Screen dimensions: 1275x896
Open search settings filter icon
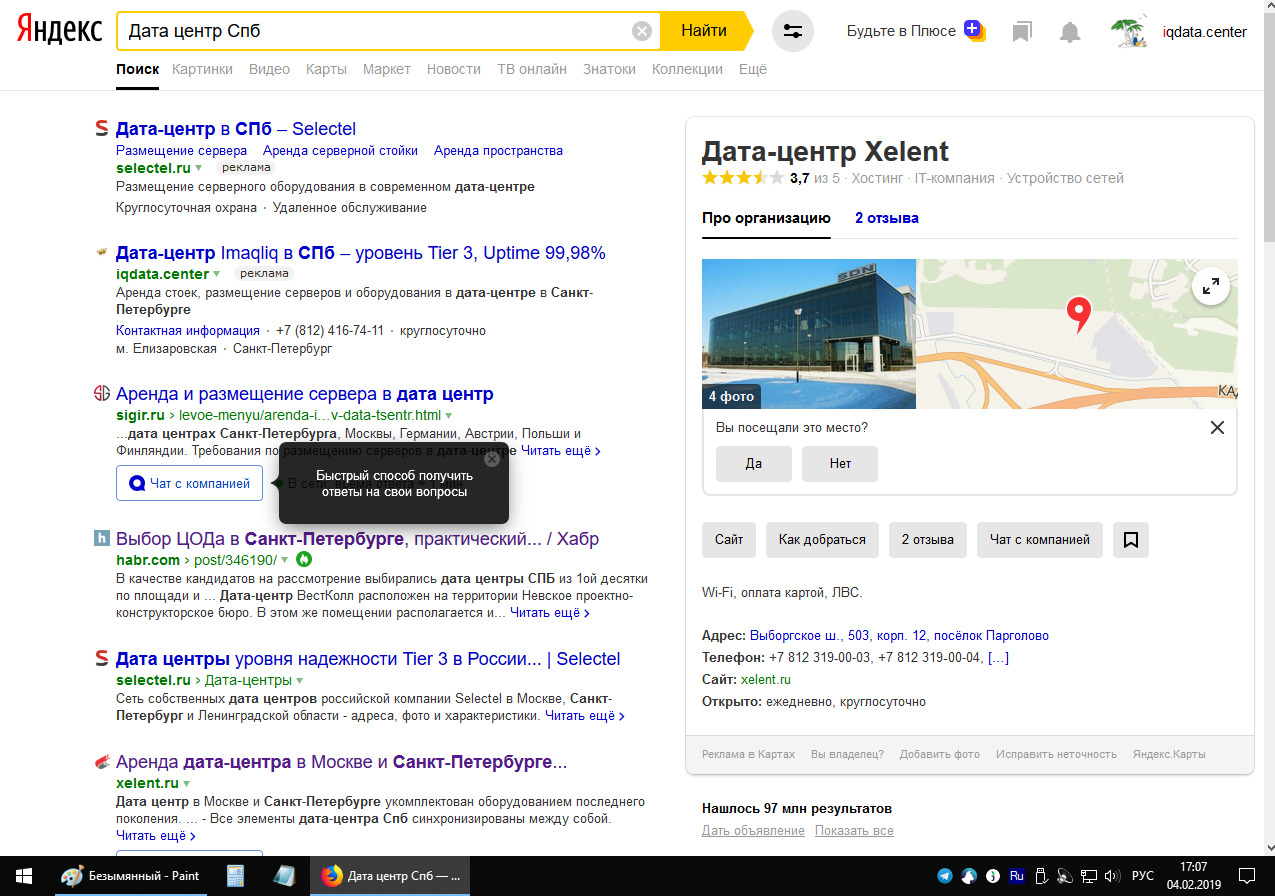point(793,31)
